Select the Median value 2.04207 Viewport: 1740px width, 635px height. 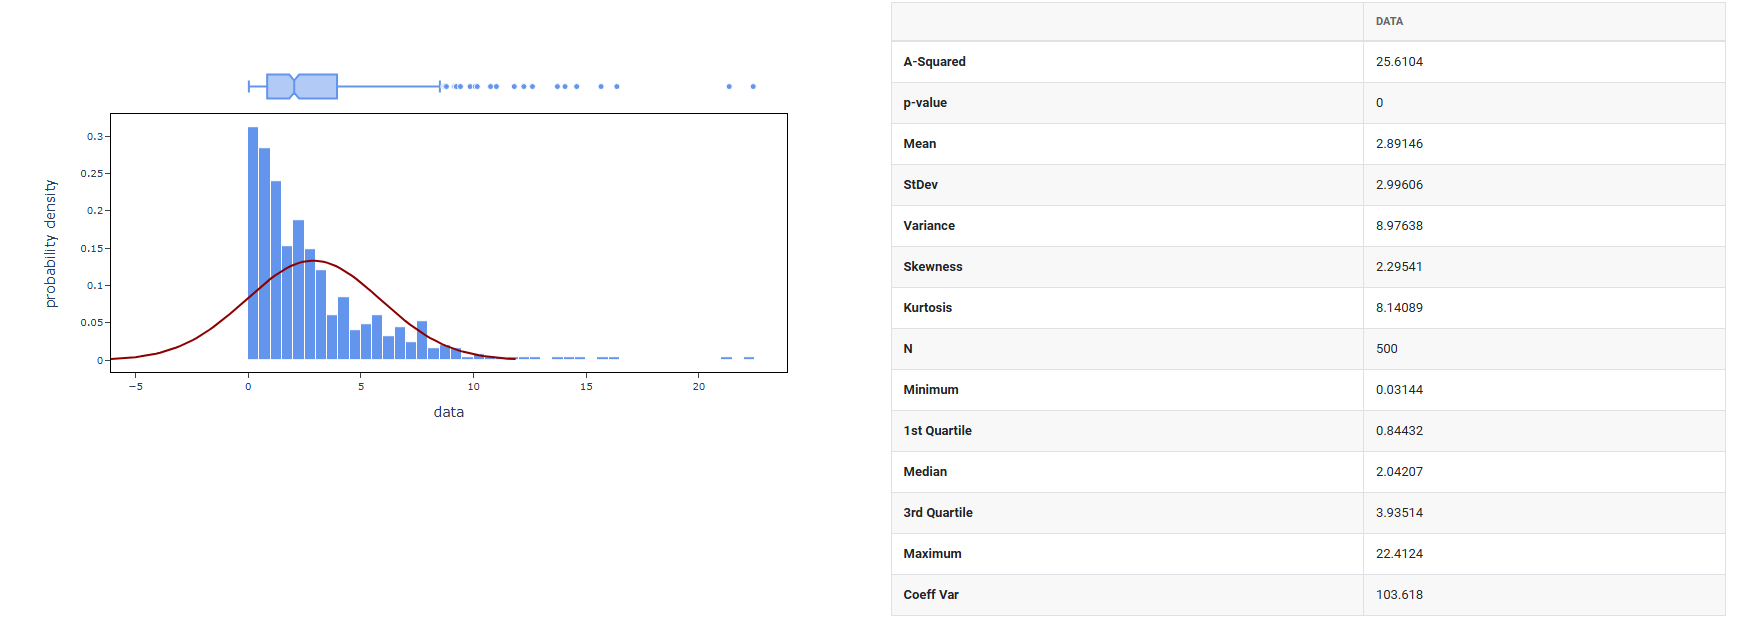(1398, 472)
